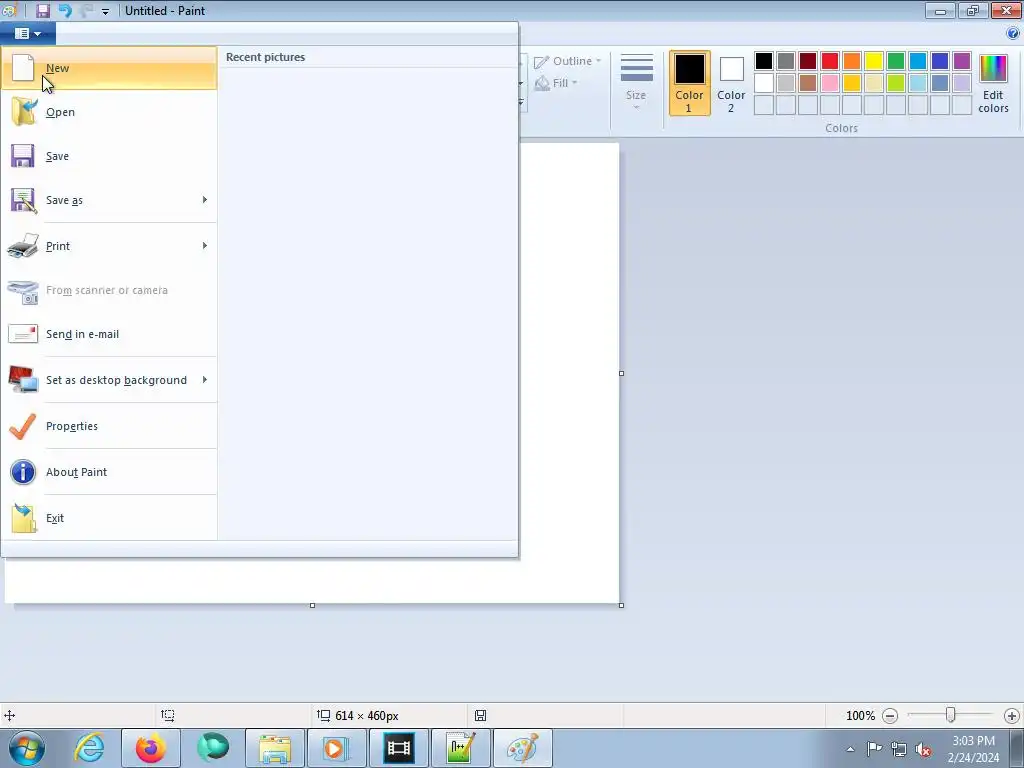Click the 100% zoom level text
1024x768 pixels.
(x=860, y=716)
